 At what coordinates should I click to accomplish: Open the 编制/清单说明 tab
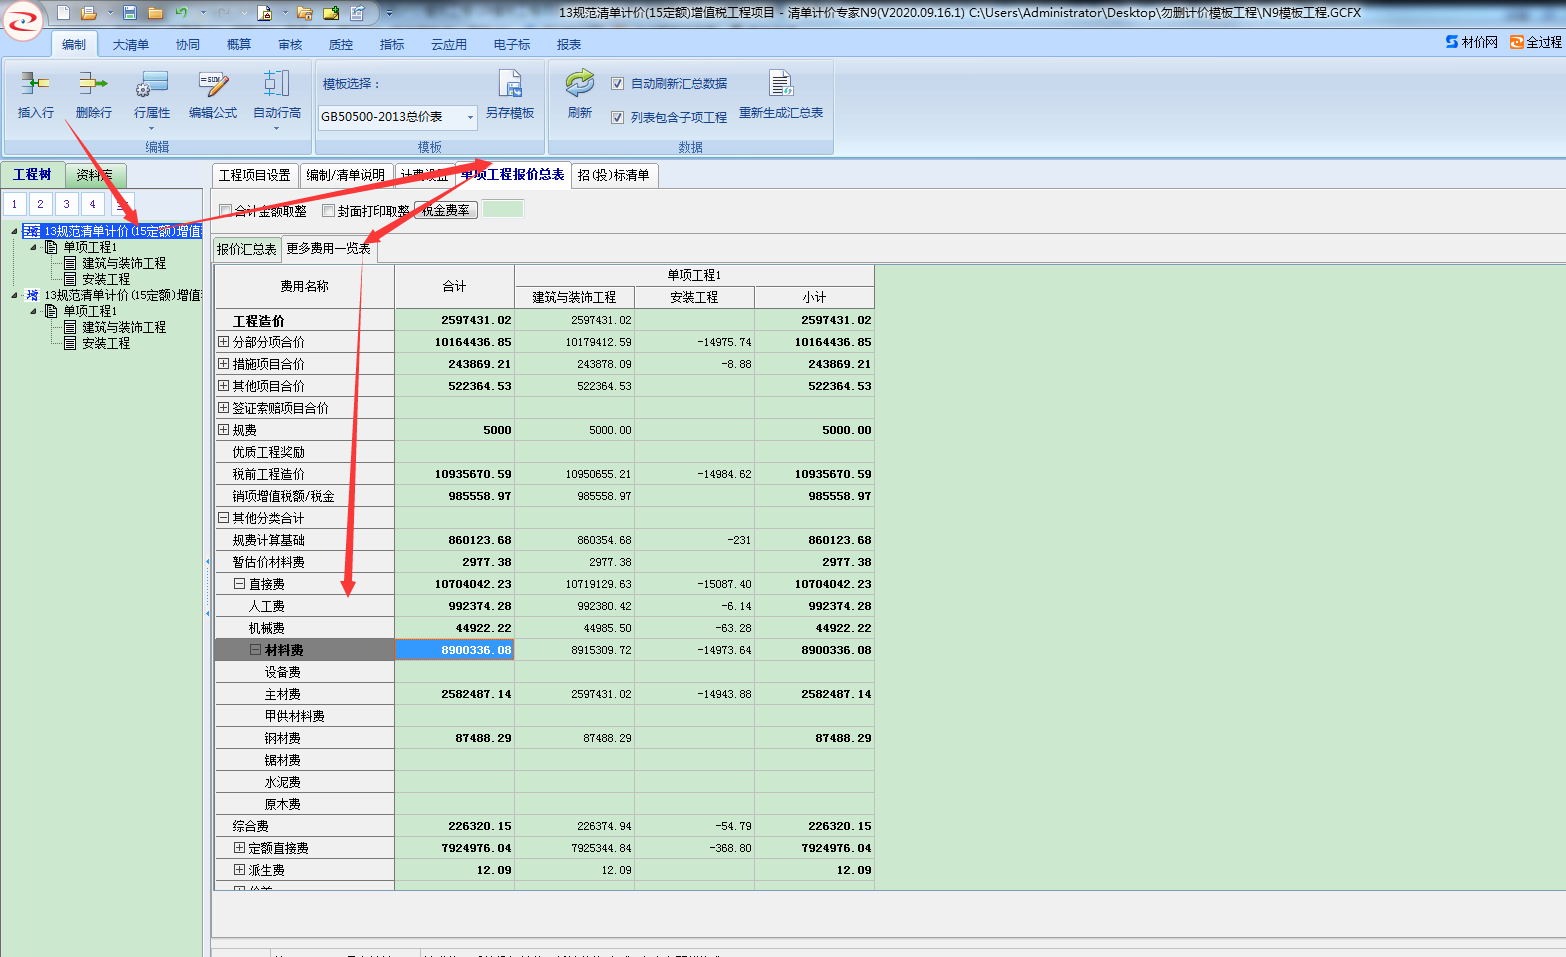pyautogui.click(x=346, y=175)
